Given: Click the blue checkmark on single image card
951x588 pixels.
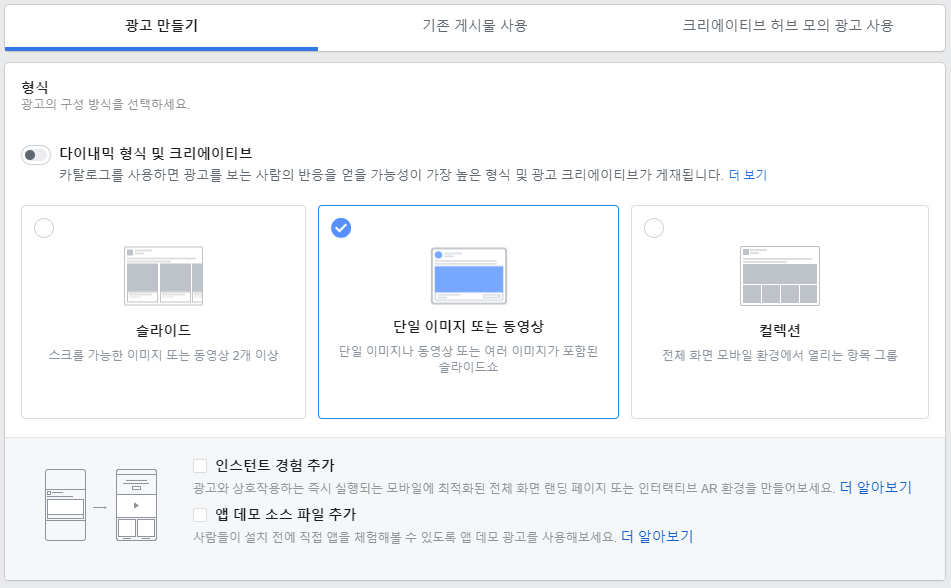Looking at the screenshot, I should [341, 228].
